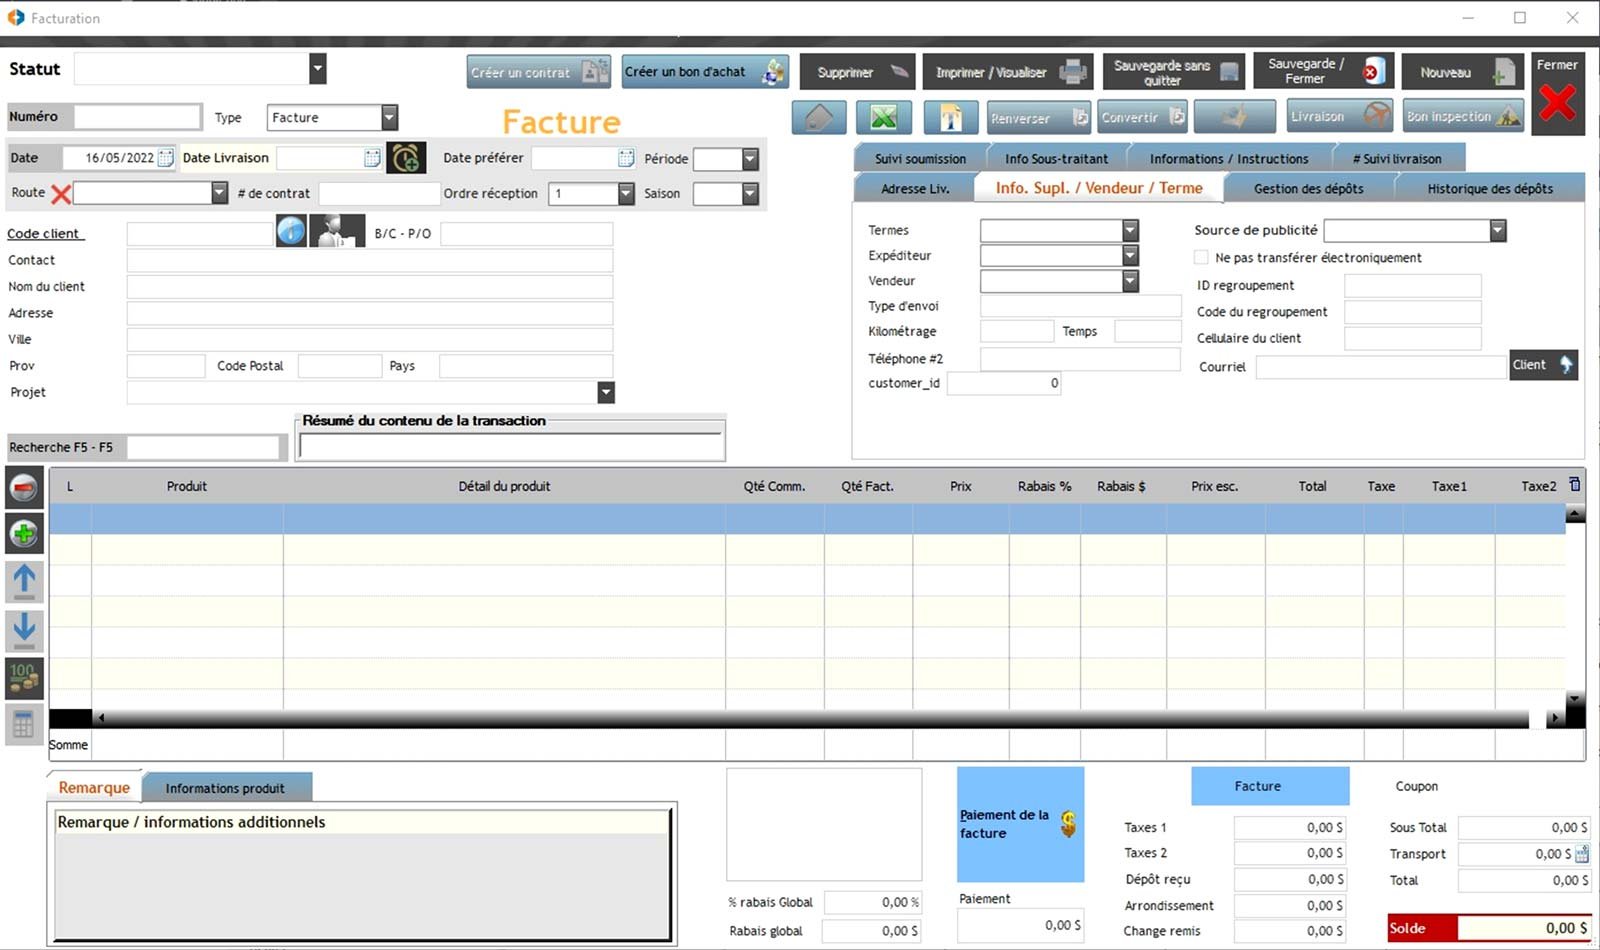This screenshot has height=950, width=1600.
Task: Click the grid column settings trash icon
Action: (x=1575, y=485)
